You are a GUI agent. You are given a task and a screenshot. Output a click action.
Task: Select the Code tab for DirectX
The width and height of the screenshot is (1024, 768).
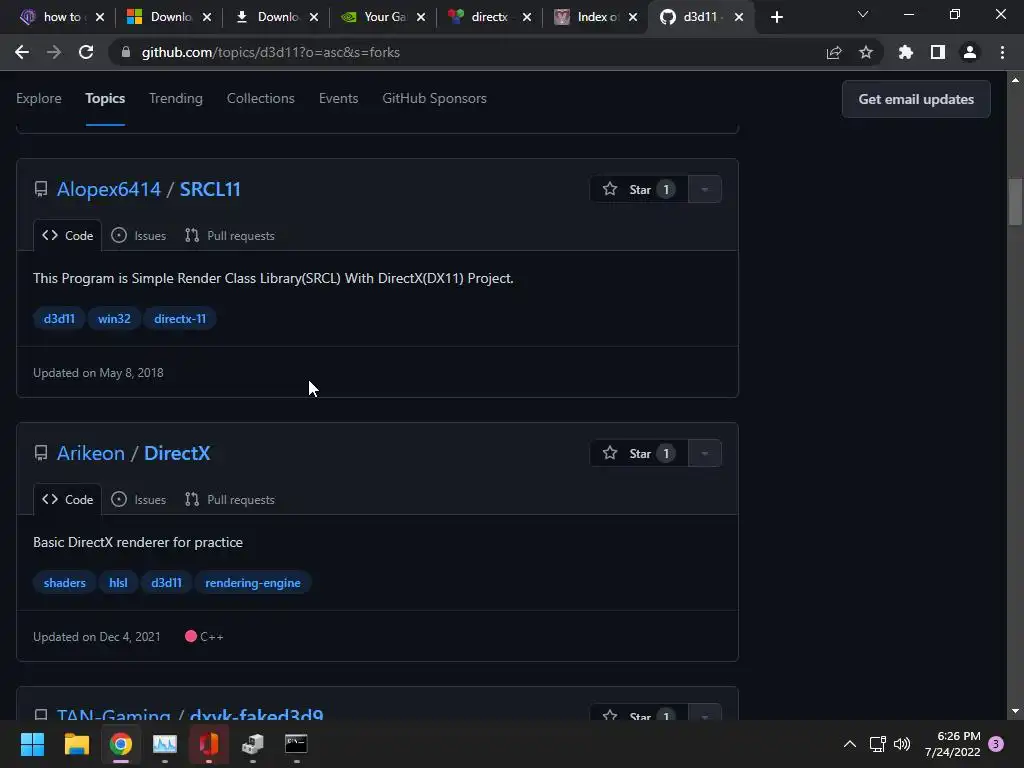(67, 500)
